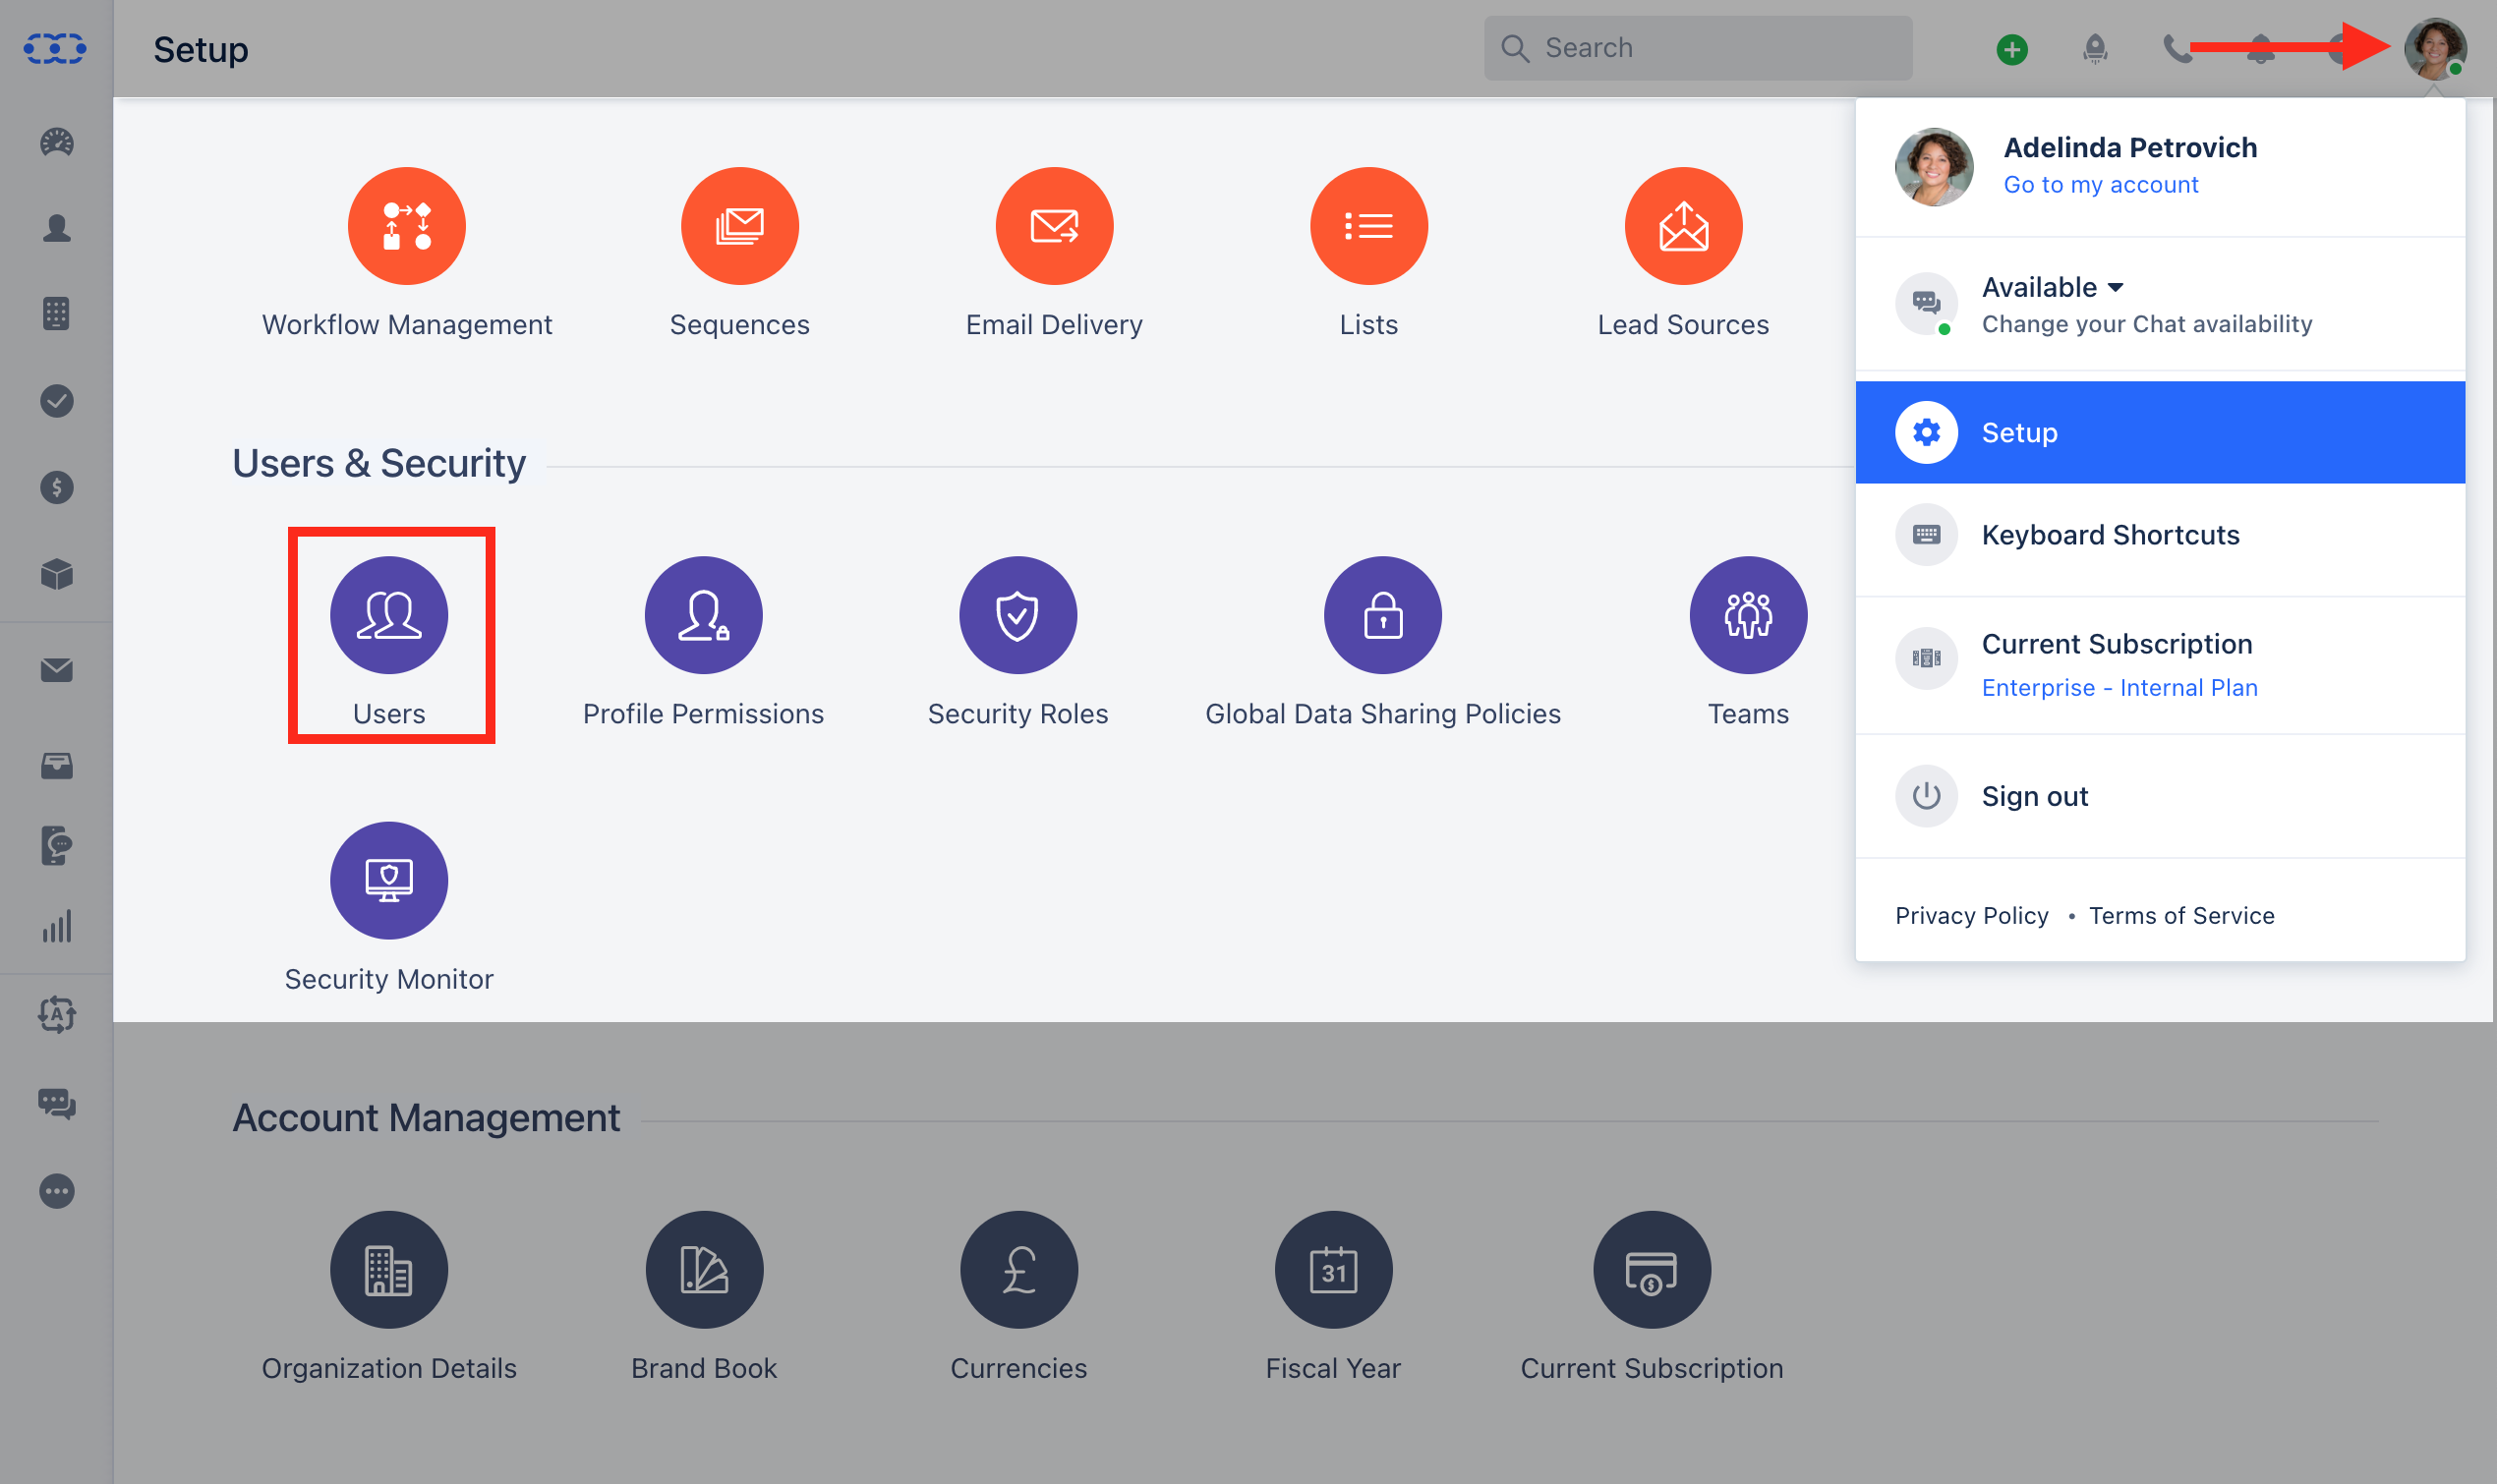The width and height of the screenshot is (2497, 1484).
Task: Click inside the Search field
Action: pyautogui.click(x=1700, y=47)
